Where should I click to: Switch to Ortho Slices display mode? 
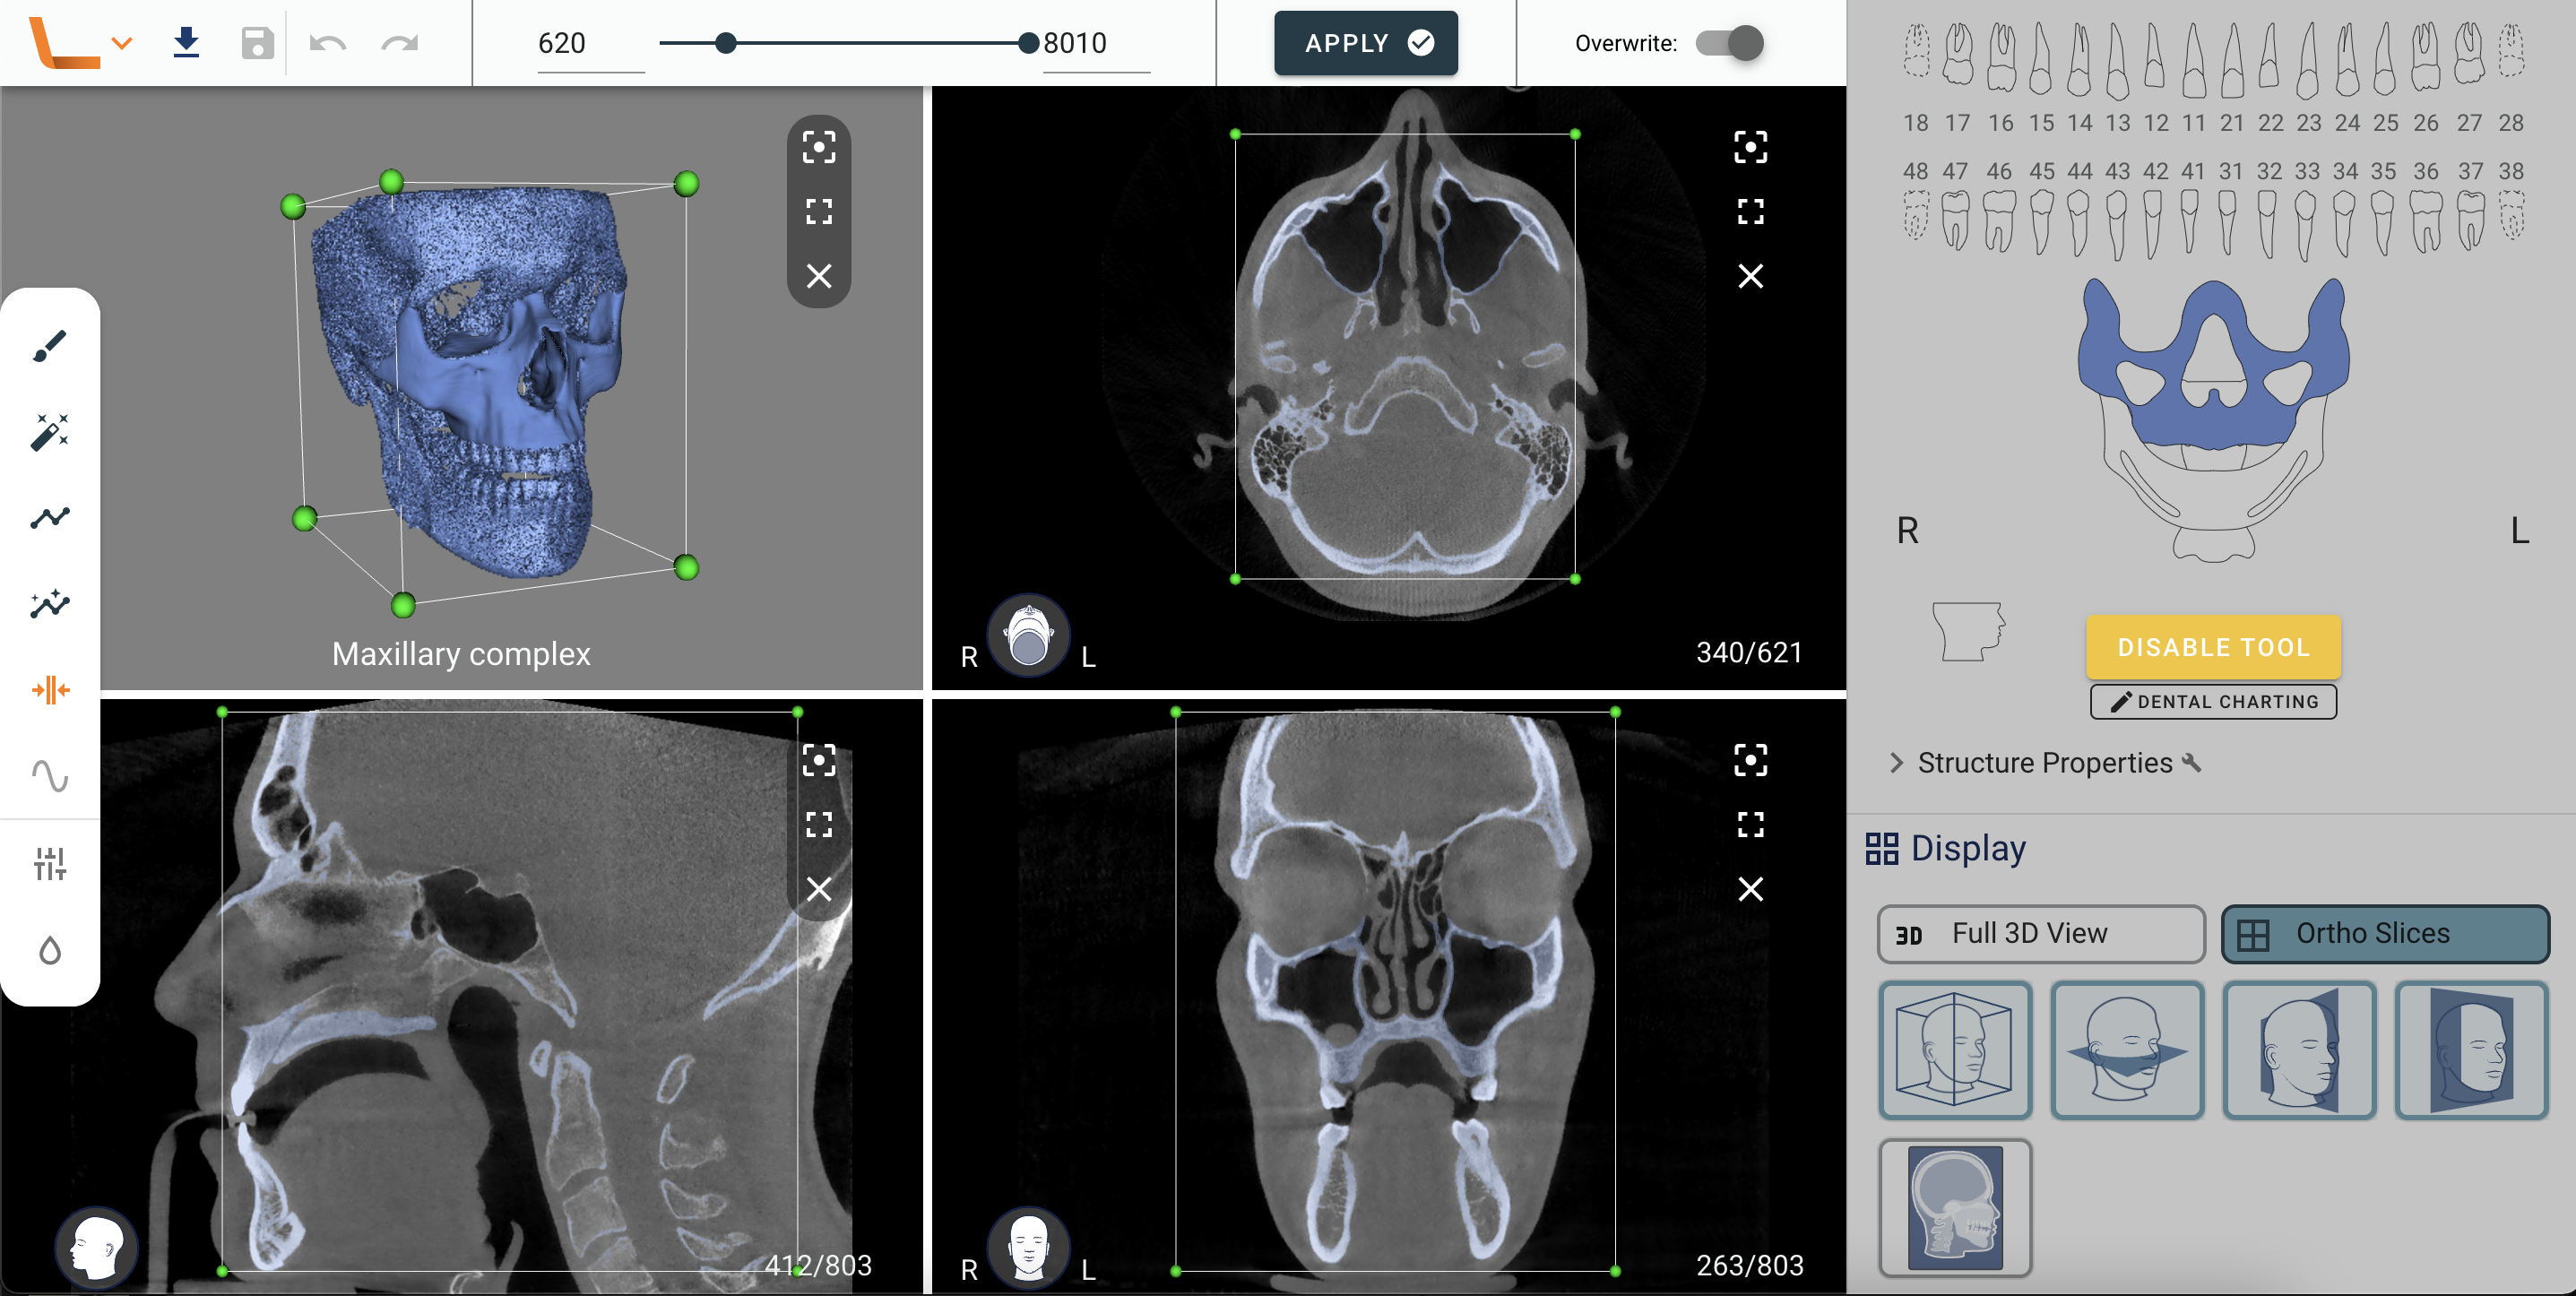point(2384,933)
